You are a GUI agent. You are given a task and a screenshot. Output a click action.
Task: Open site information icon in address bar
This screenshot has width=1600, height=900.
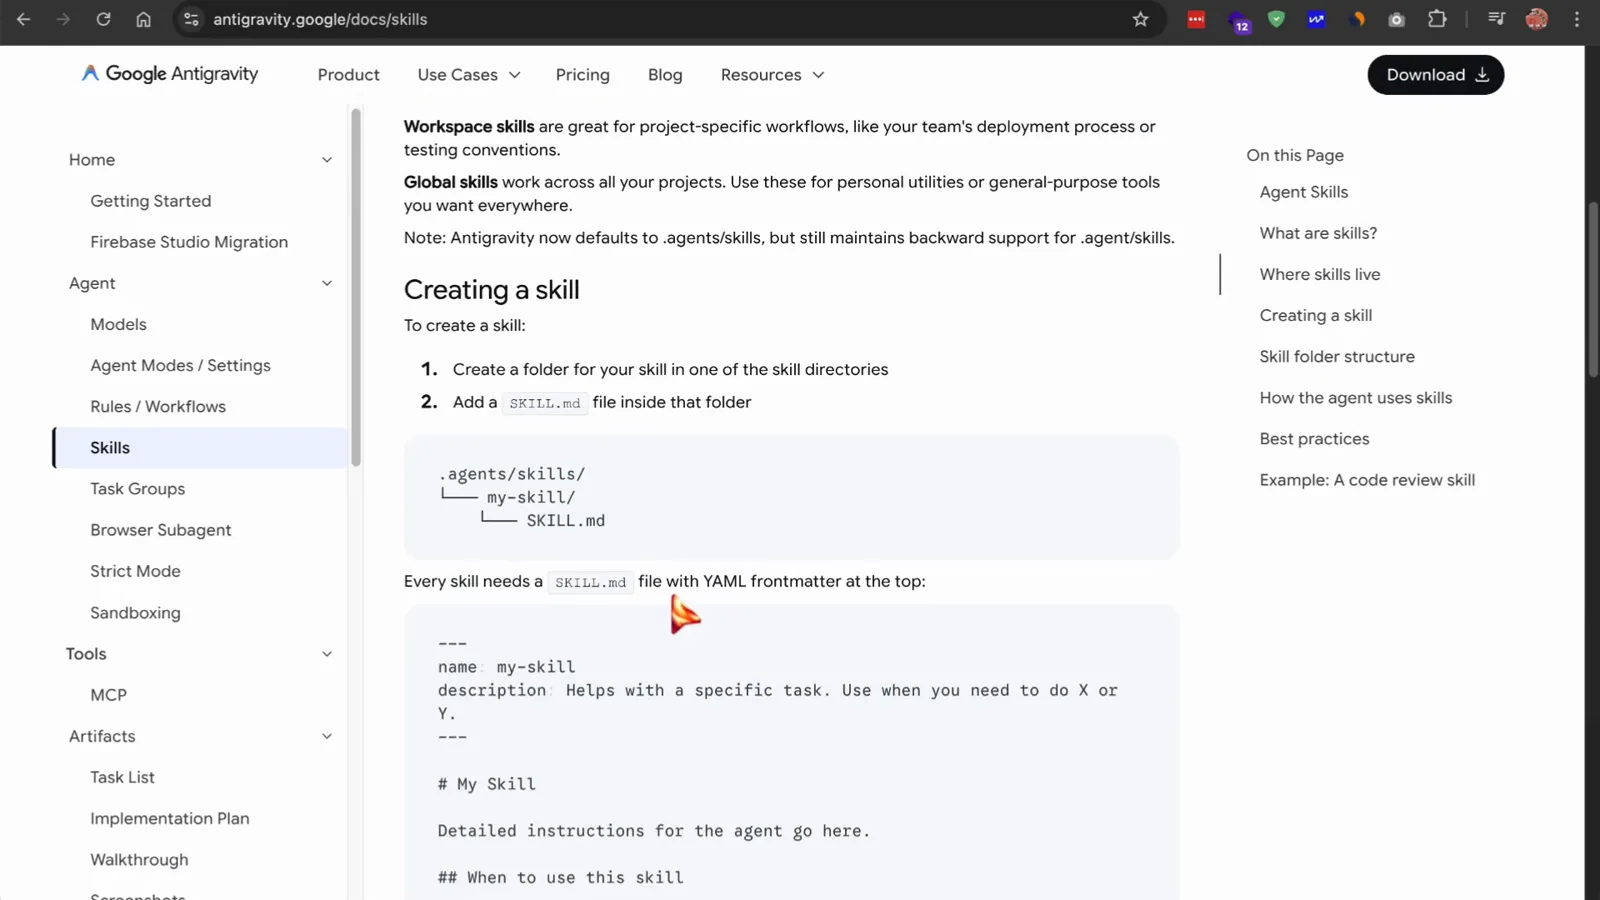[191, 19]
